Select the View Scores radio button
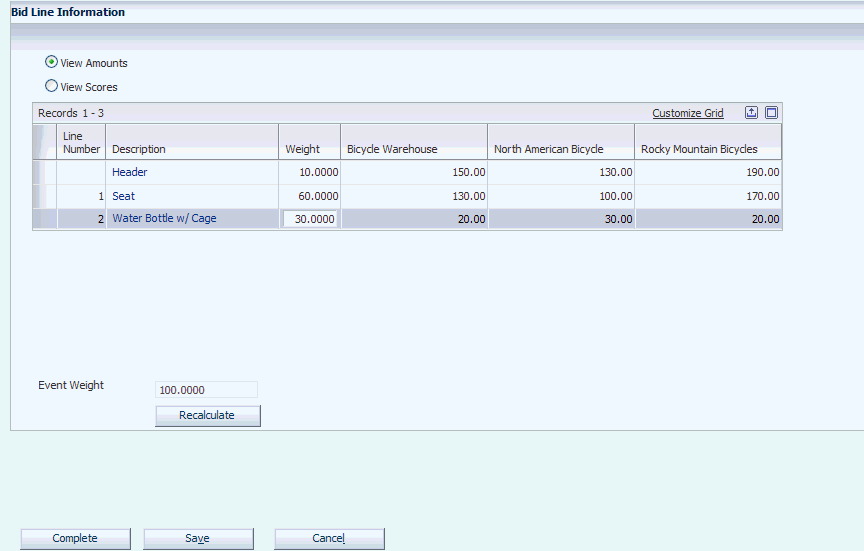 pos(51,86)
